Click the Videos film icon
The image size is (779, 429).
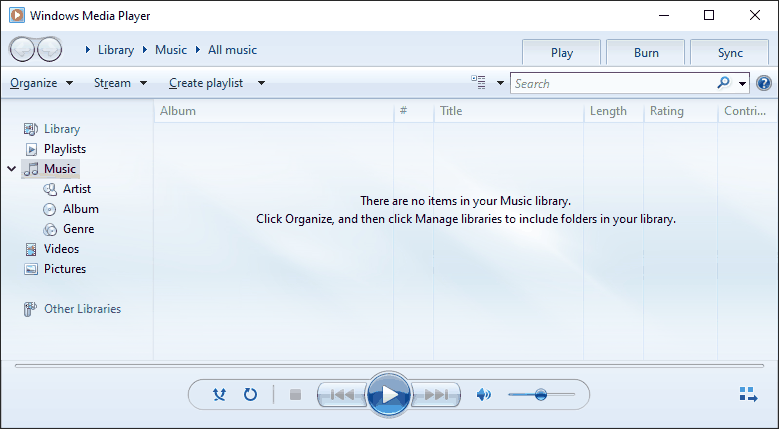tap(31, 249)
